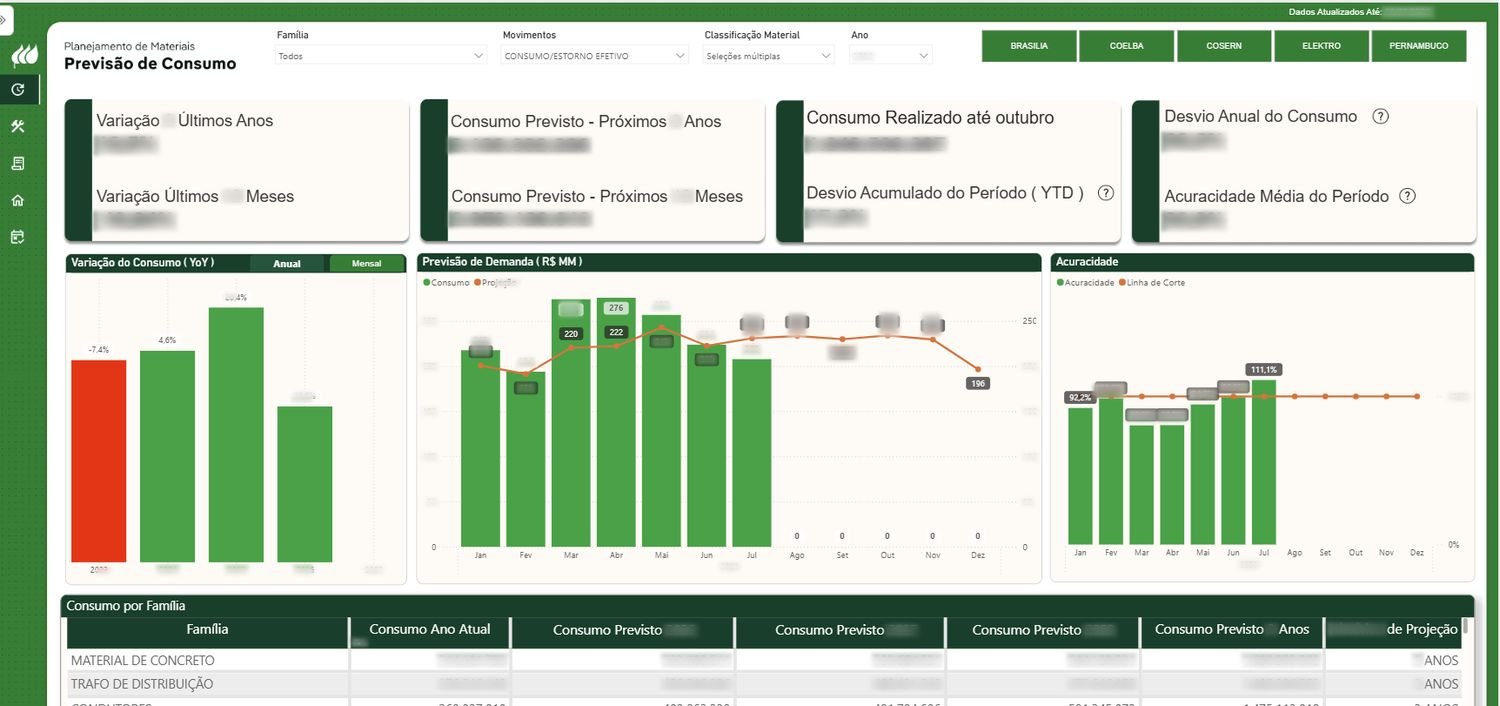Open the Classificação Material dropdown

point(769,56)
